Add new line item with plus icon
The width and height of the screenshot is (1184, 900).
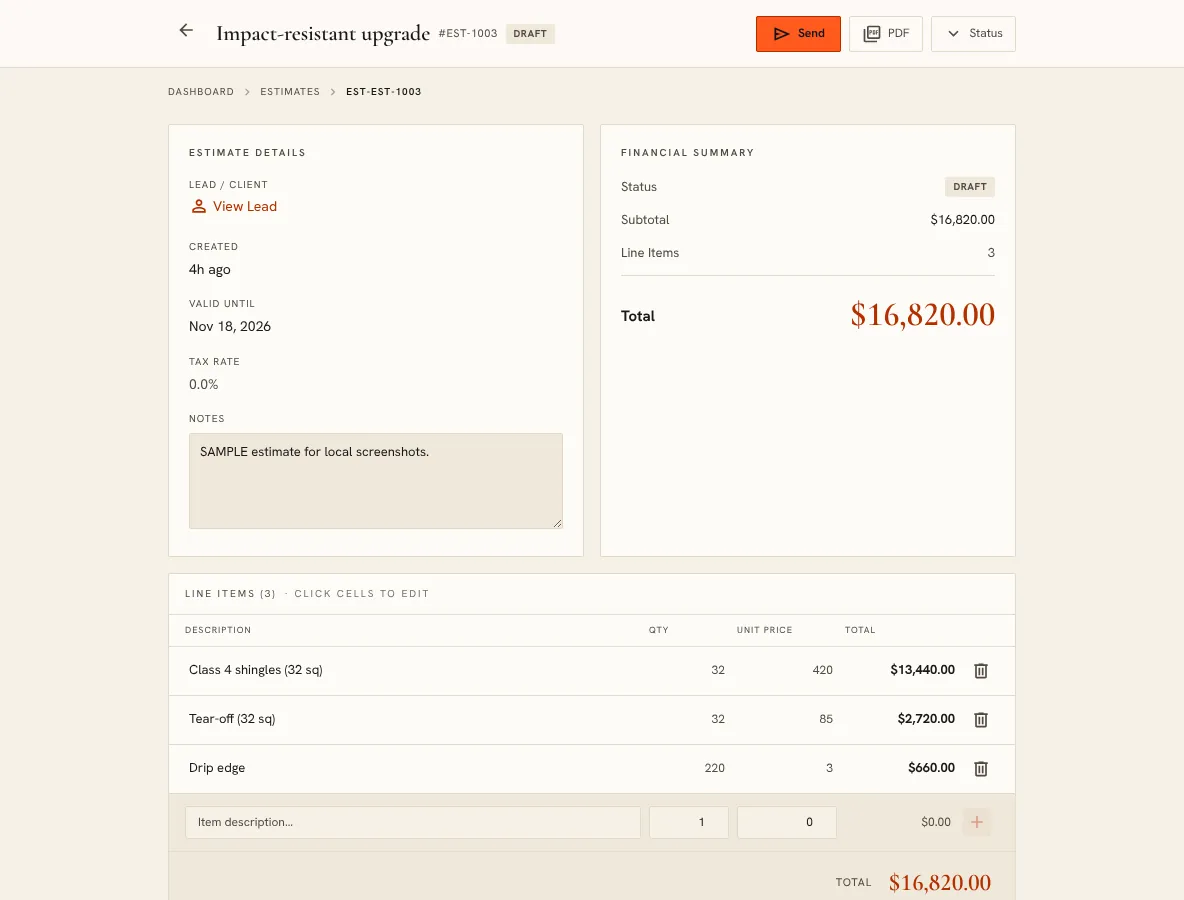click(x=976, y=822)
